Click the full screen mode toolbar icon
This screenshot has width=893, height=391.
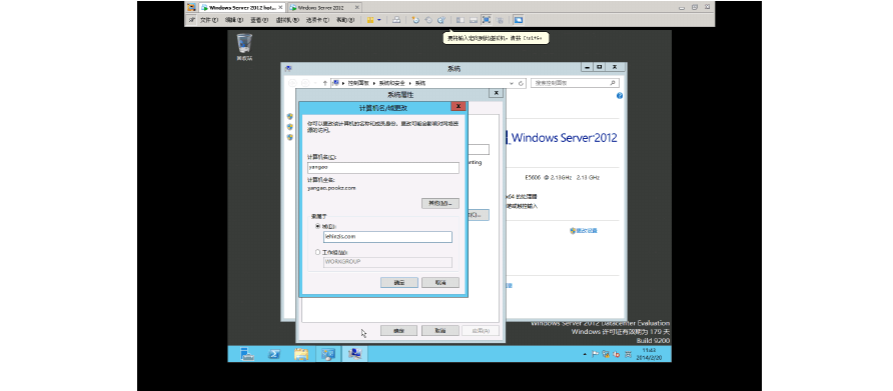pos(486,20)
